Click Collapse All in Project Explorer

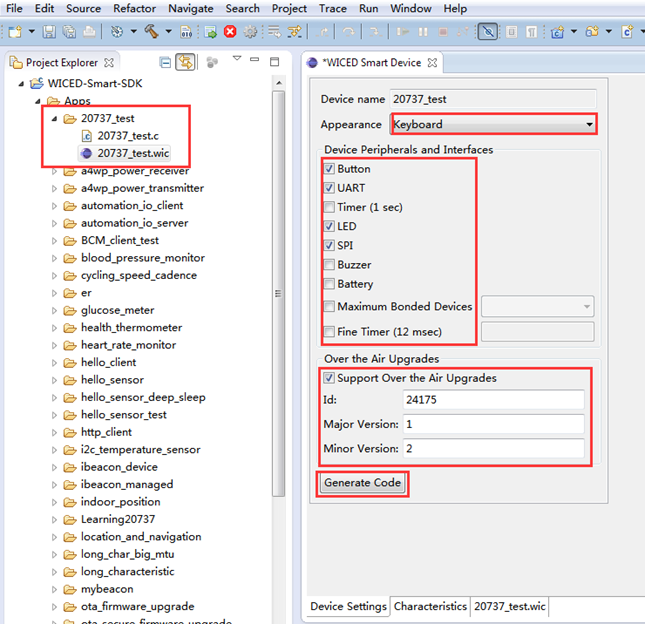[x=165, y=63]
